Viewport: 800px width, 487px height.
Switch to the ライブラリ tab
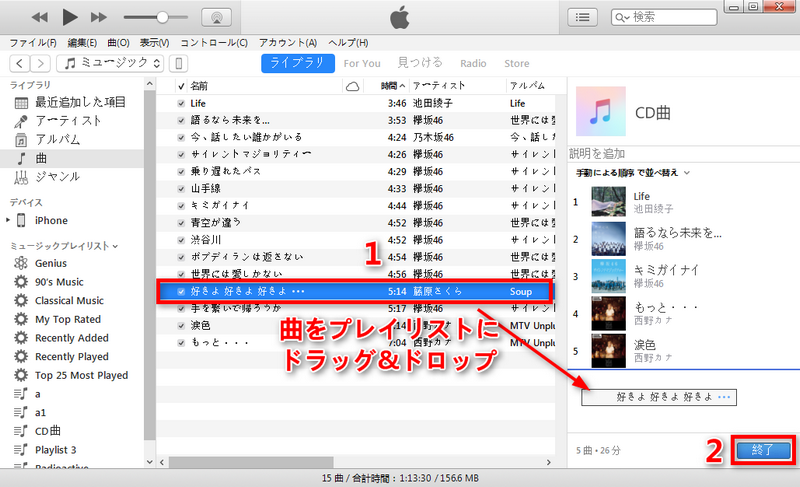pyautogui.click(x=298, y=63)
